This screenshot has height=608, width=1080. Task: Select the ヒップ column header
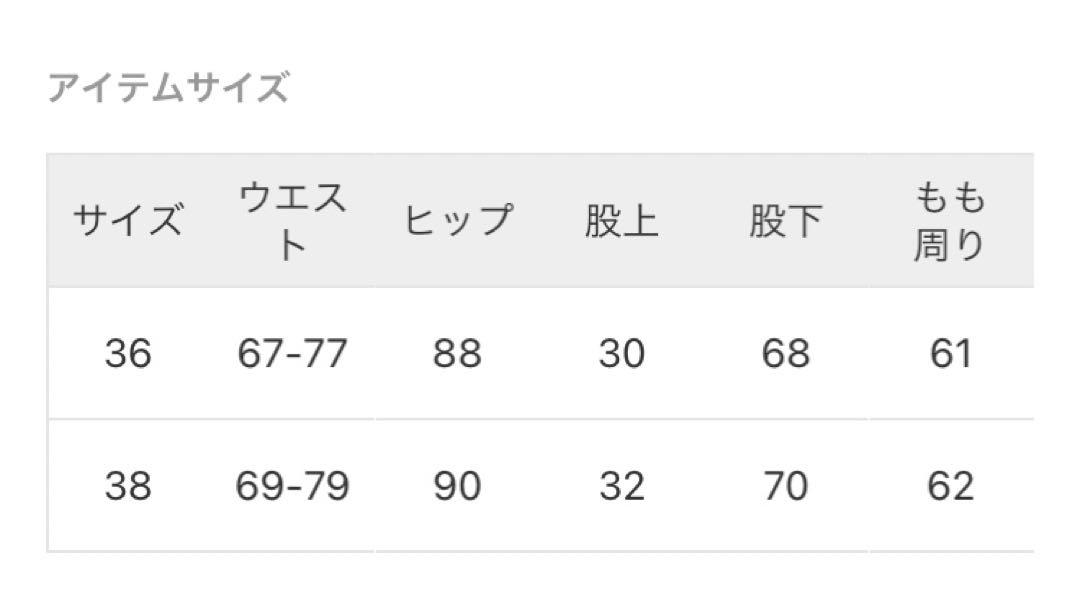coord(458,220)
